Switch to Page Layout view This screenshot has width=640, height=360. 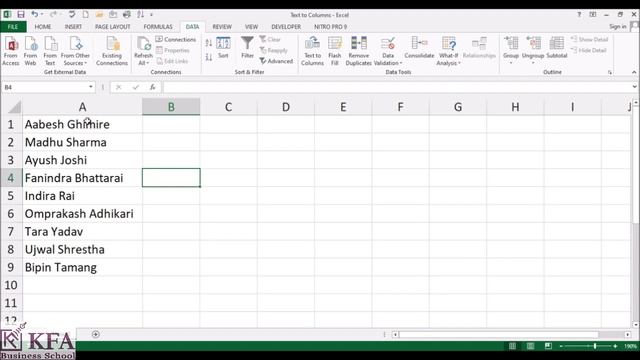[x=530, y=346]
